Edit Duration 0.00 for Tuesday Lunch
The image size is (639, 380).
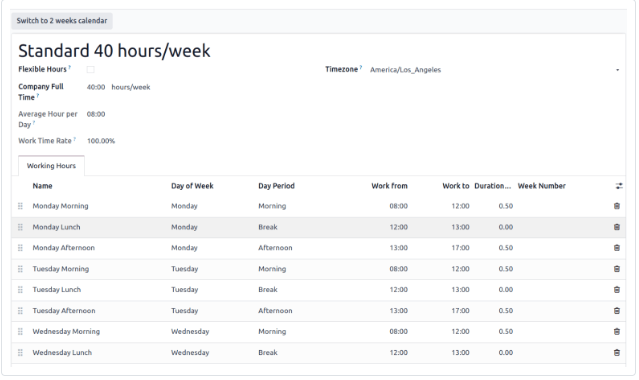[x=505, y=290]
